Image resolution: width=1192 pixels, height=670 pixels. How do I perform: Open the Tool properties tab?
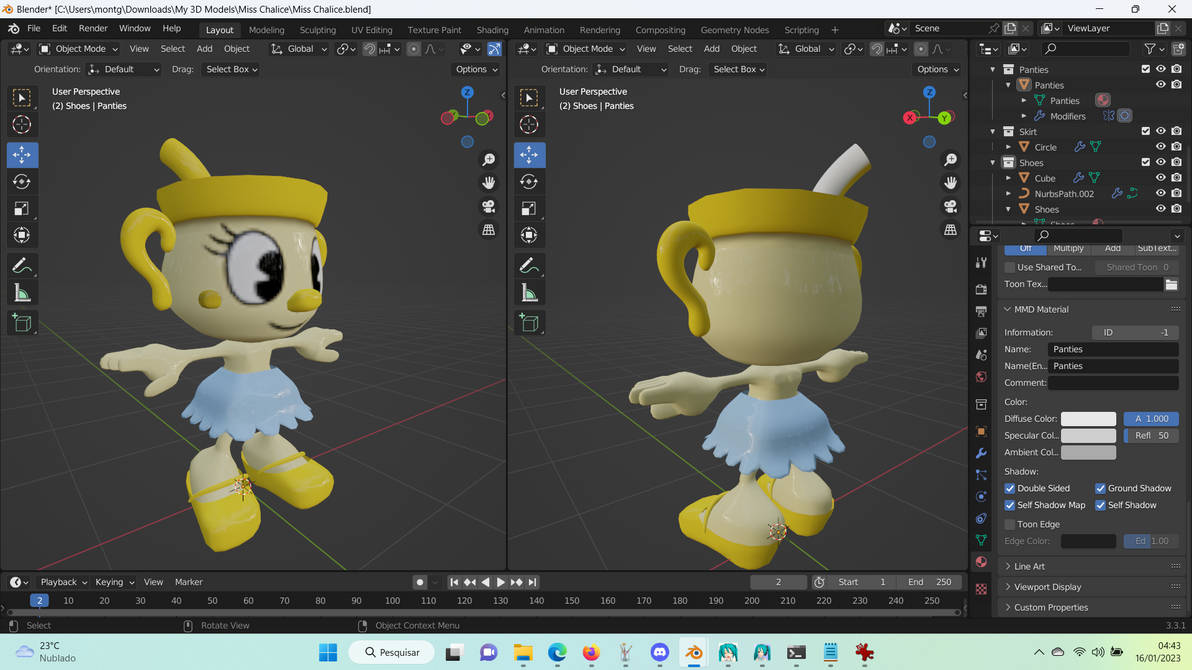[x=981, y=262]
